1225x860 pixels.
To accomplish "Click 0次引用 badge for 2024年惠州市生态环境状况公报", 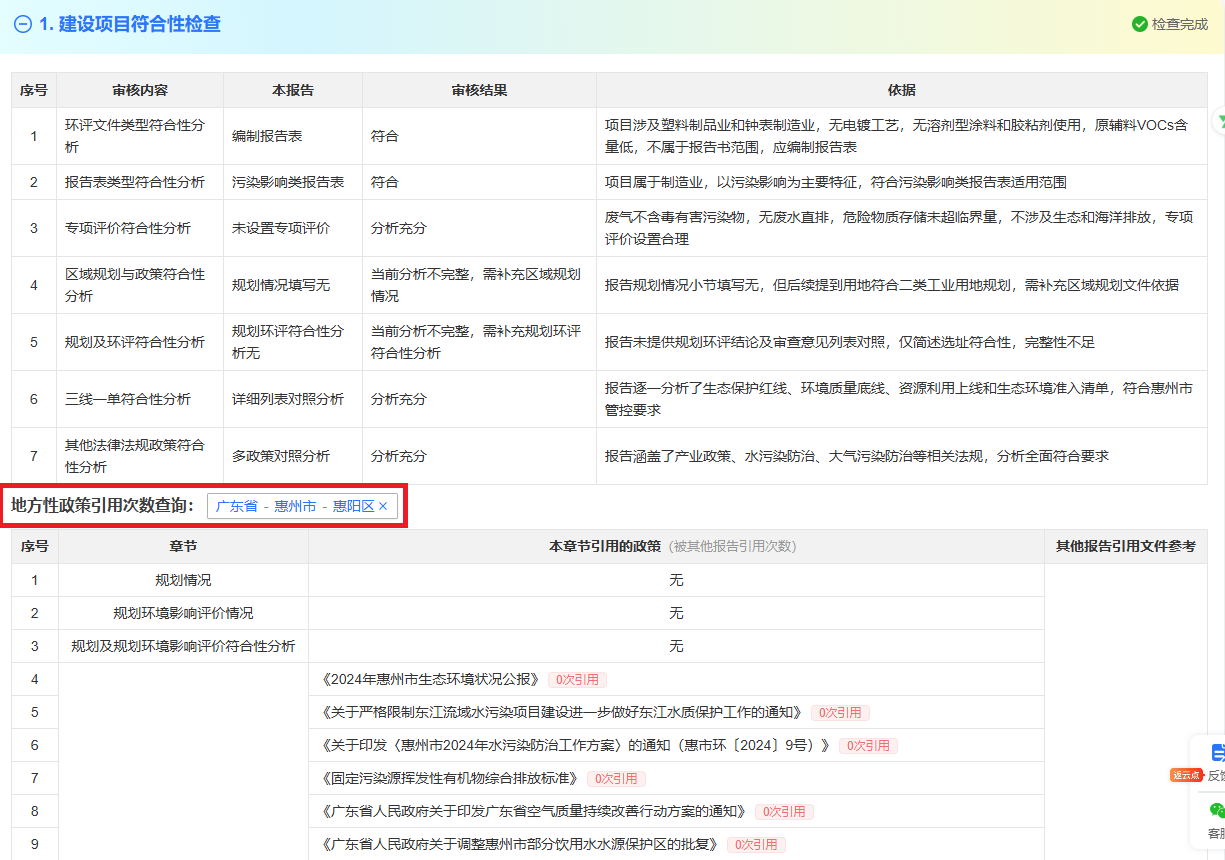I will 578,680.
